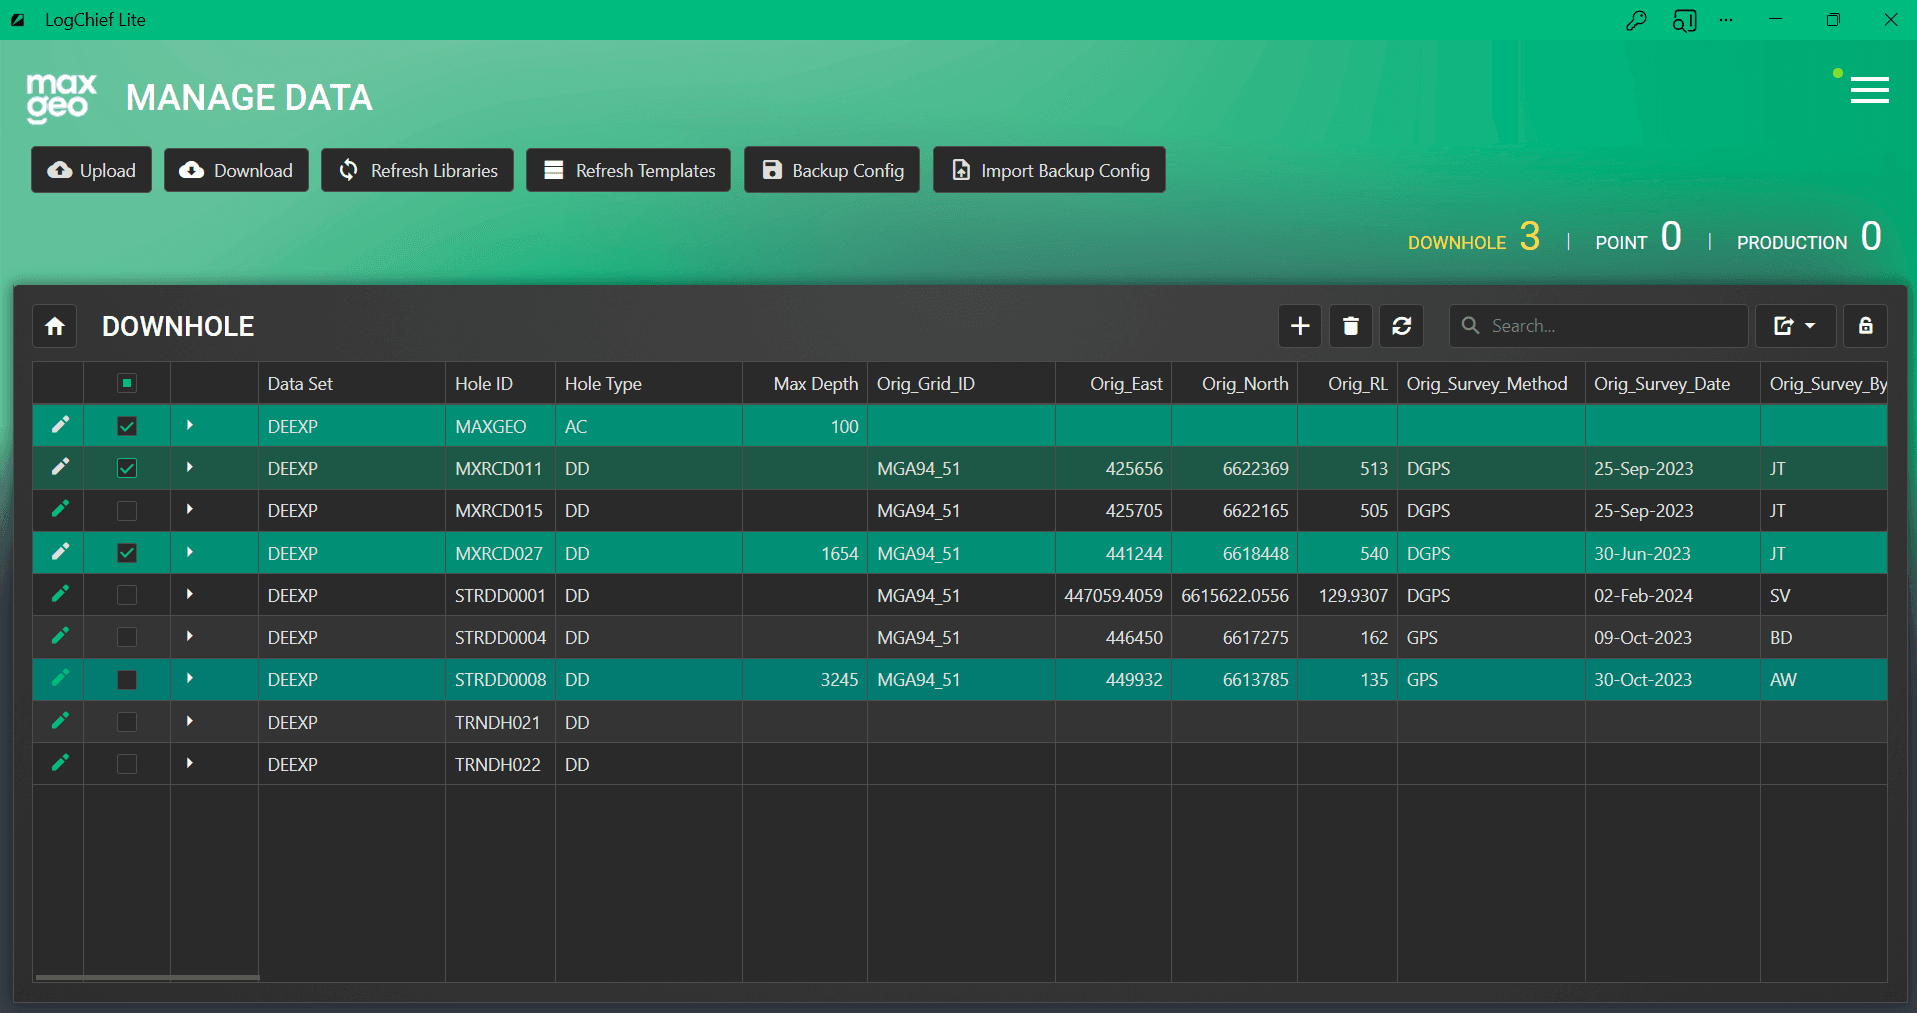Click the lock icon in grid toolbar
The height and width of the screenshot is (1013, 1917).
pos(1866,326)
